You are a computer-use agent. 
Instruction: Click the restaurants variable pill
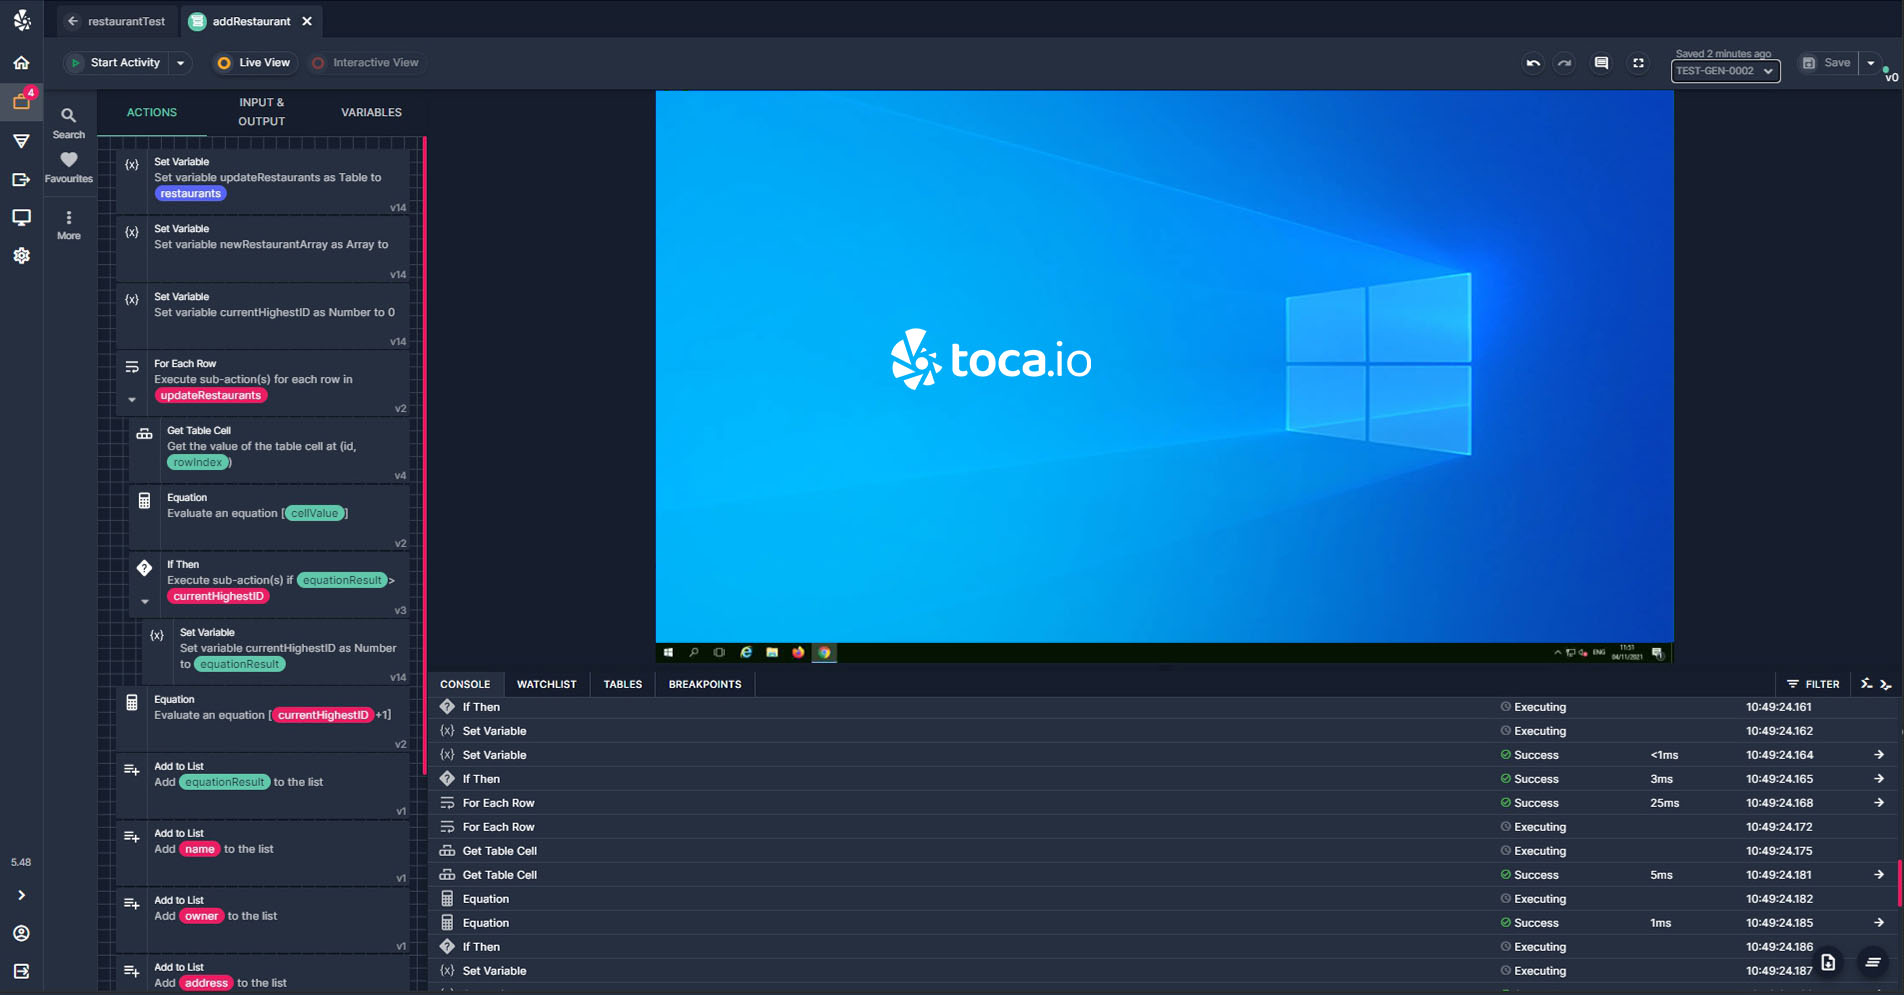pyautogui.click(x=190, y=194)
